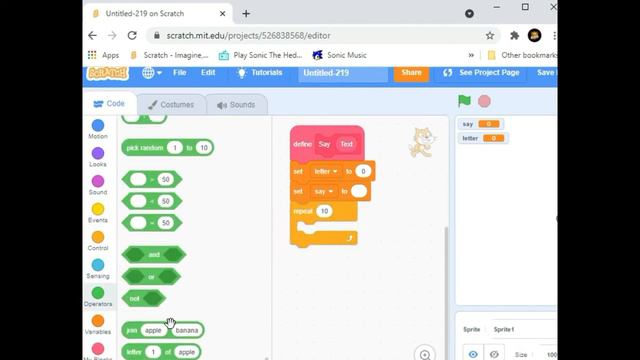Switch to the Sounds tab

click(236, 105)
